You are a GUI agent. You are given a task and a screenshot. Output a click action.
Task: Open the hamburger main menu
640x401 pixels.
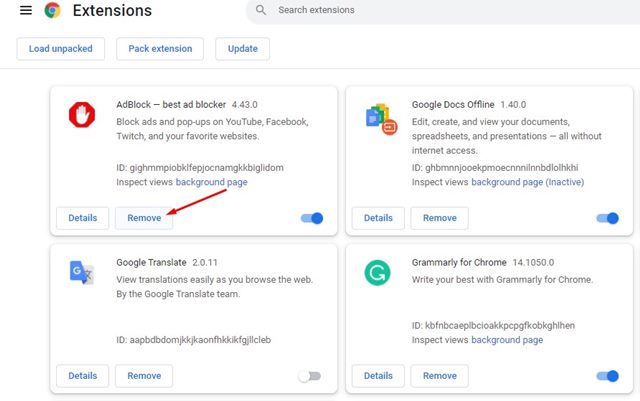pyautogui.click(x=25, y=11)
